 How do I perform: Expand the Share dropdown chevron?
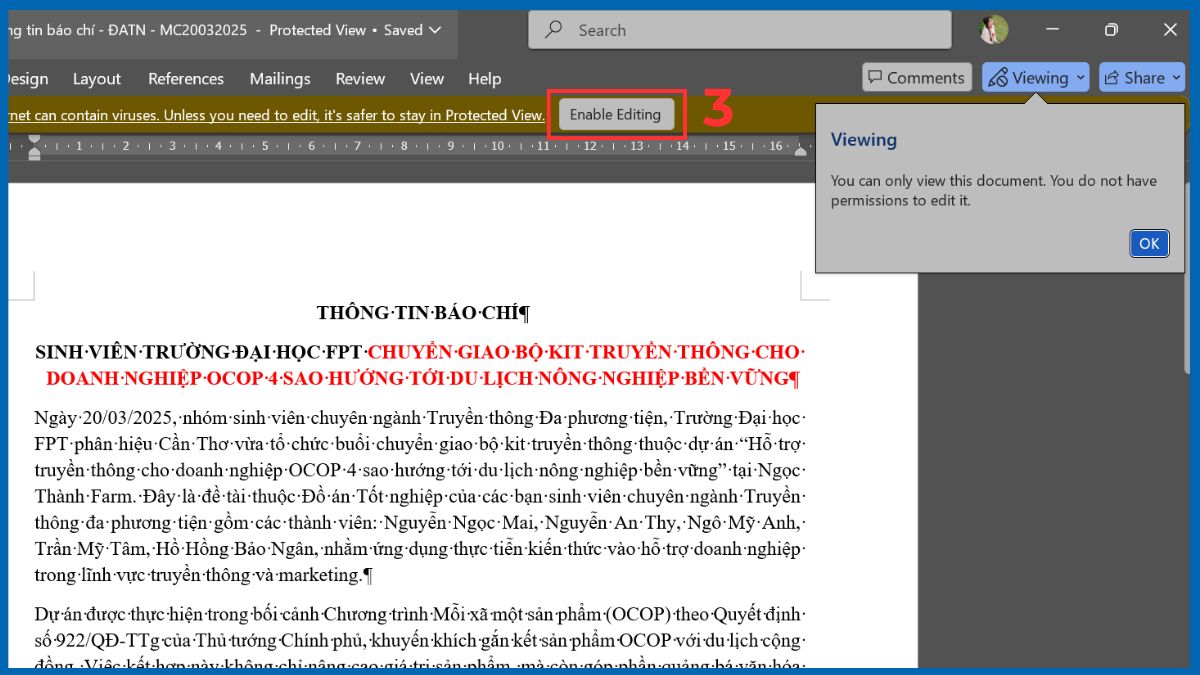tap(1176, 77)
